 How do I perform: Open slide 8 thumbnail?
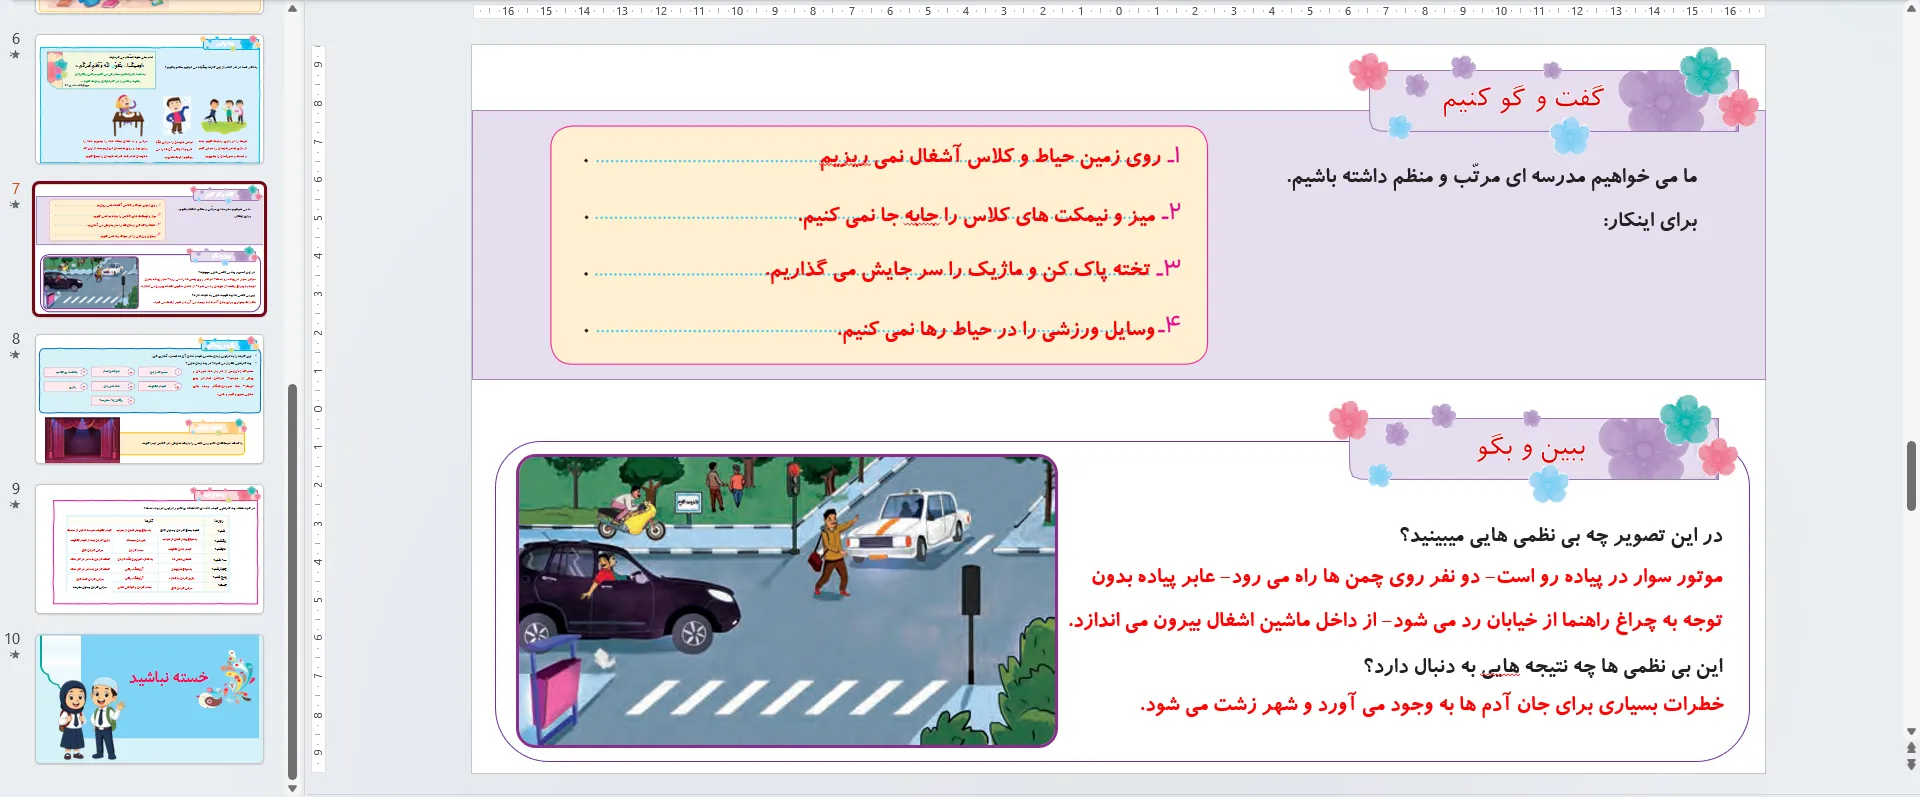coord(149,399)
